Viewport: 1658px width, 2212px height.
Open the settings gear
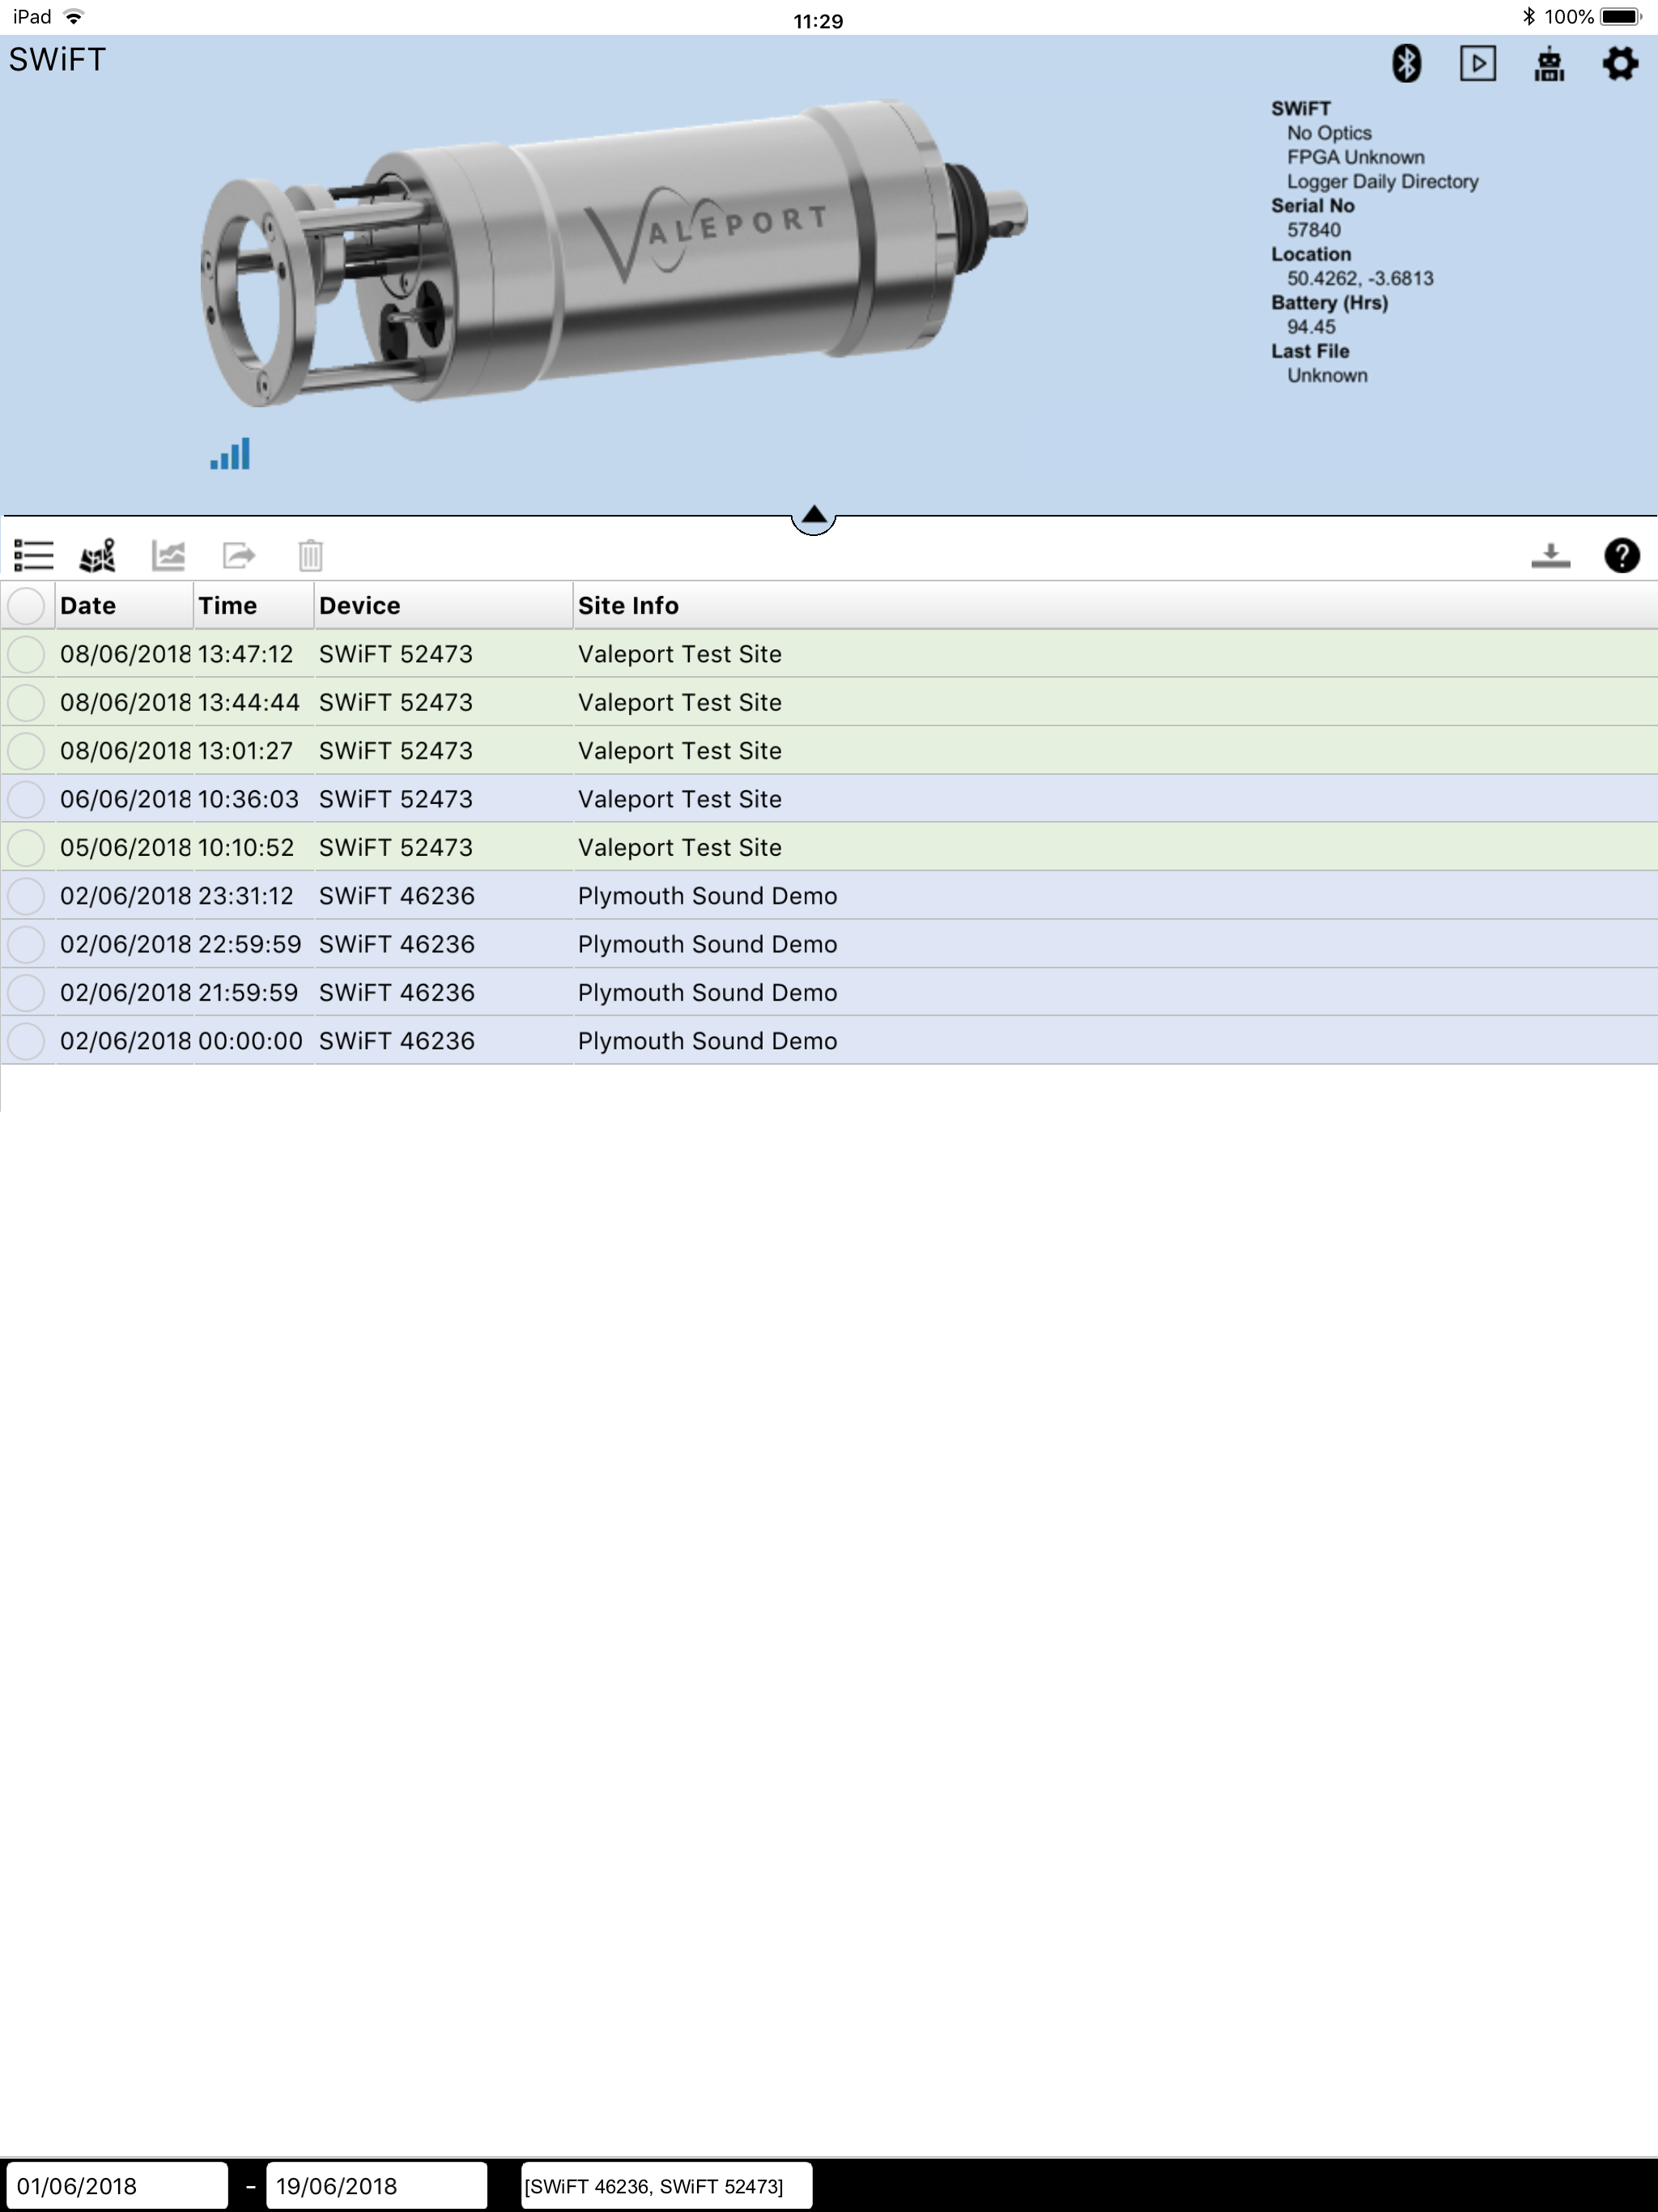1620,63
